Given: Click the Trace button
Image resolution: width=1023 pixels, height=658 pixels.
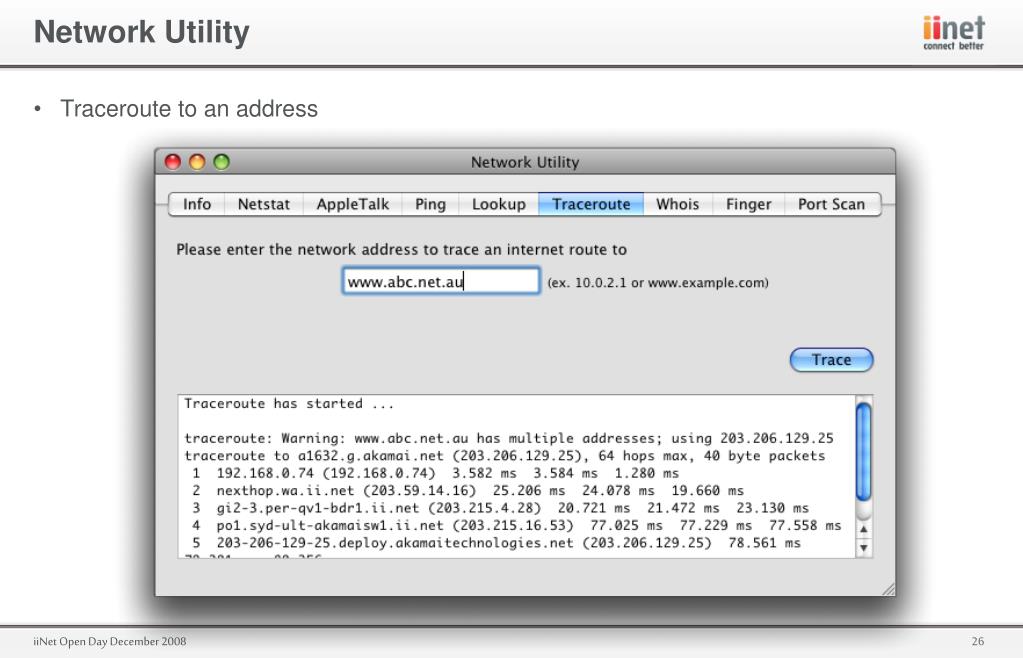Looking at the screenshot, I should pos(831,360).
